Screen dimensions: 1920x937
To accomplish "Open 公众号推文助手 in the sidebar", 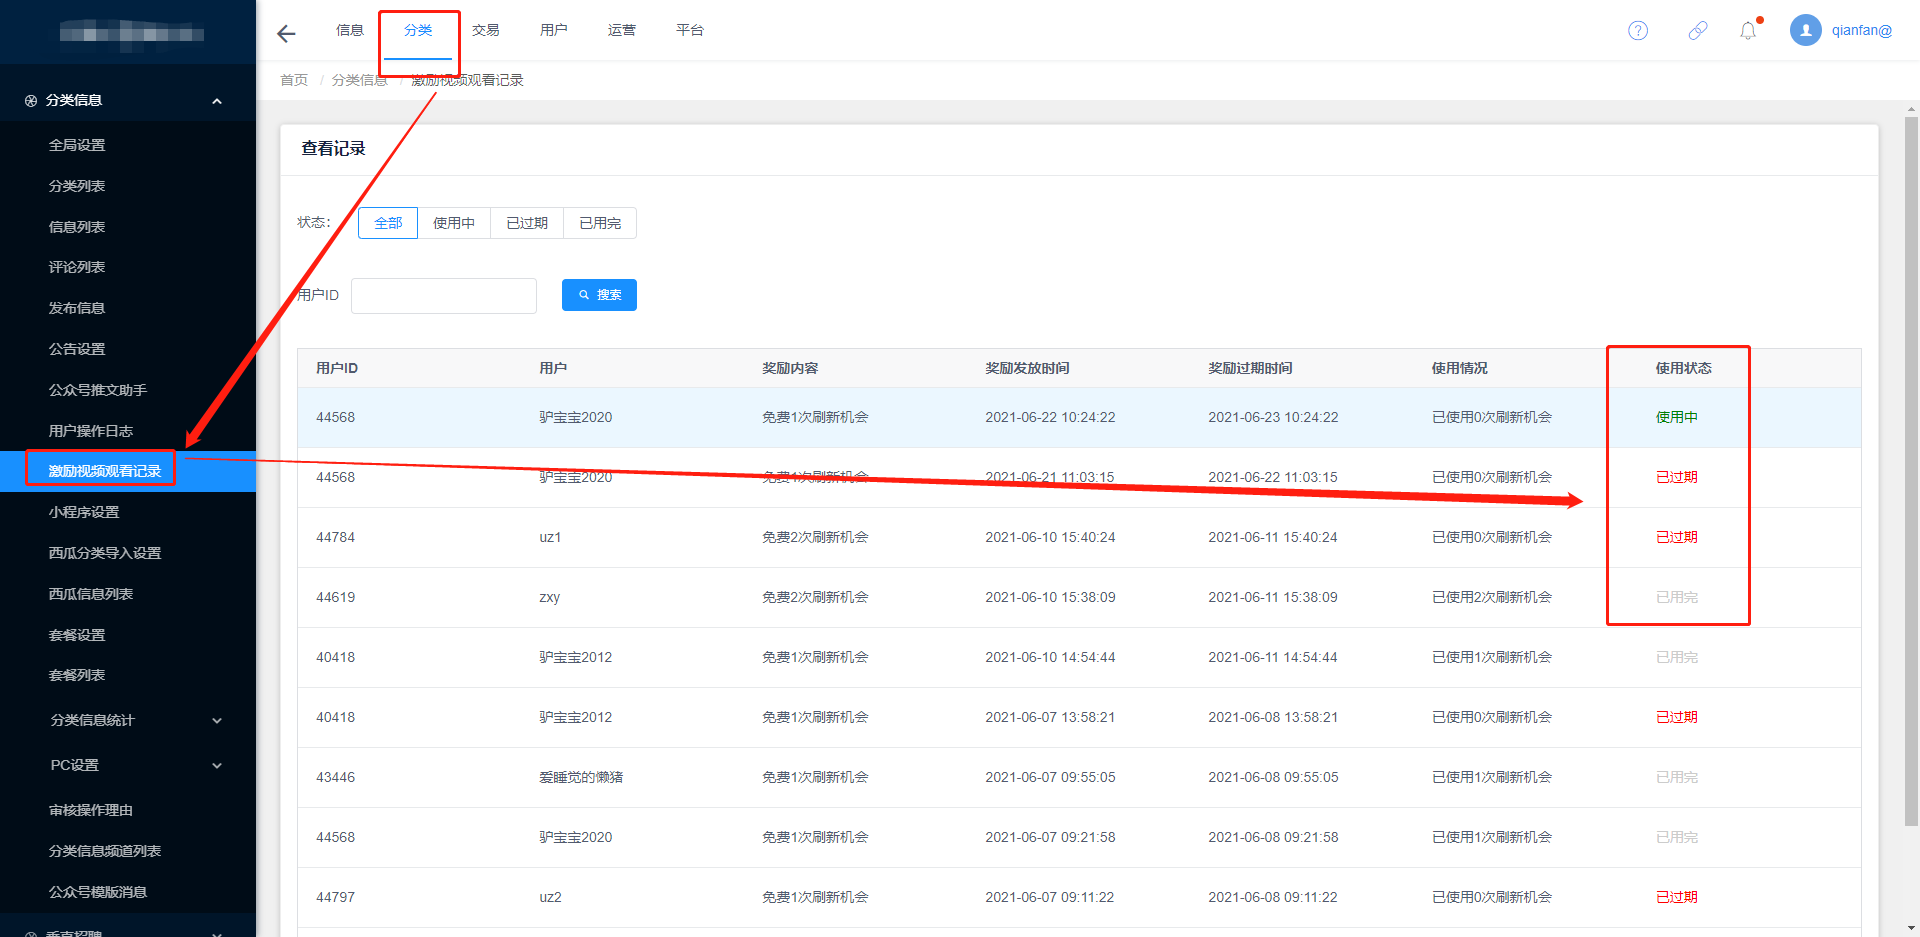I will (98, 390).
